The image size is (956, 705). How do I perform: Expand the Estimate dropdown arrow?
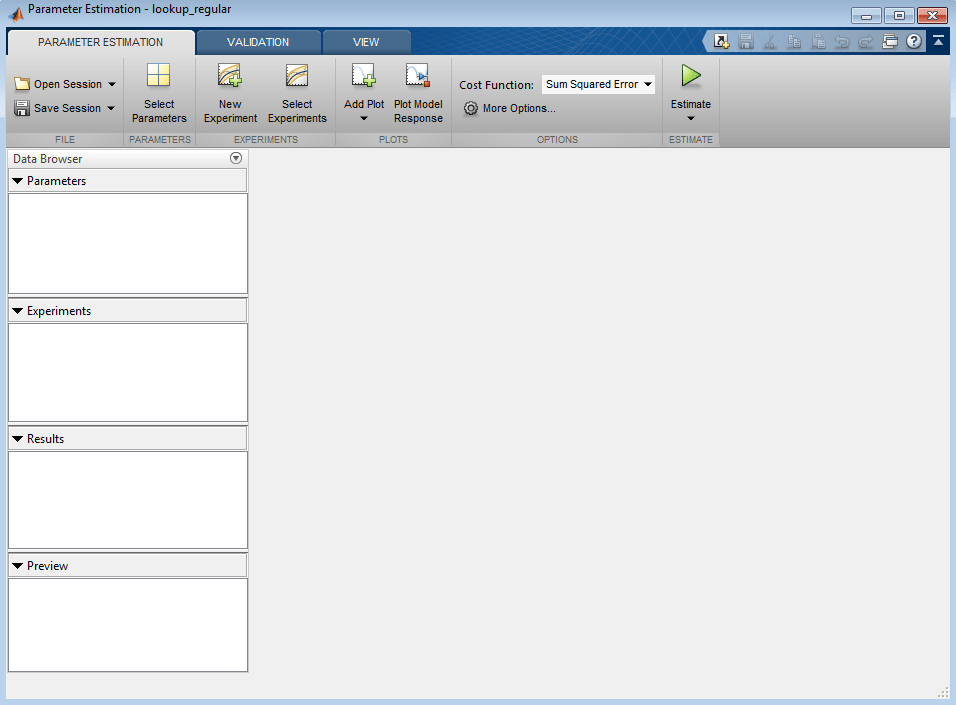[x=691, y=118]
